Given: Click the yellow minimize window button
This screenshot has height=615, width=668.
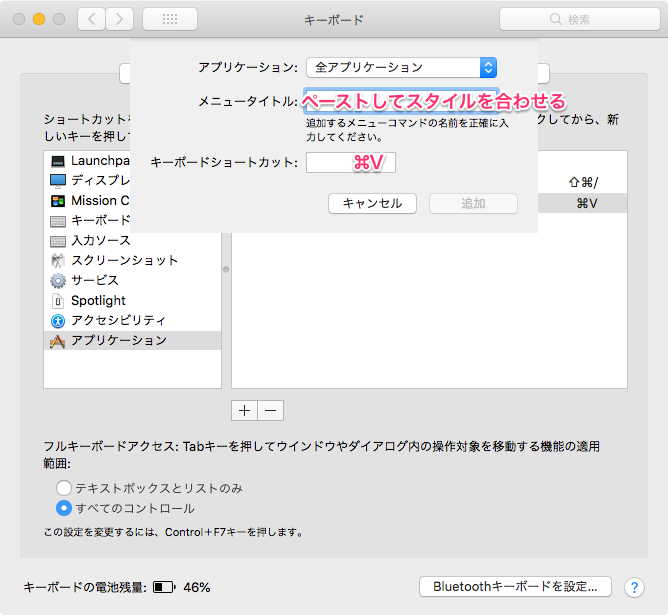Looking at the screenshot, I should 39,19.
